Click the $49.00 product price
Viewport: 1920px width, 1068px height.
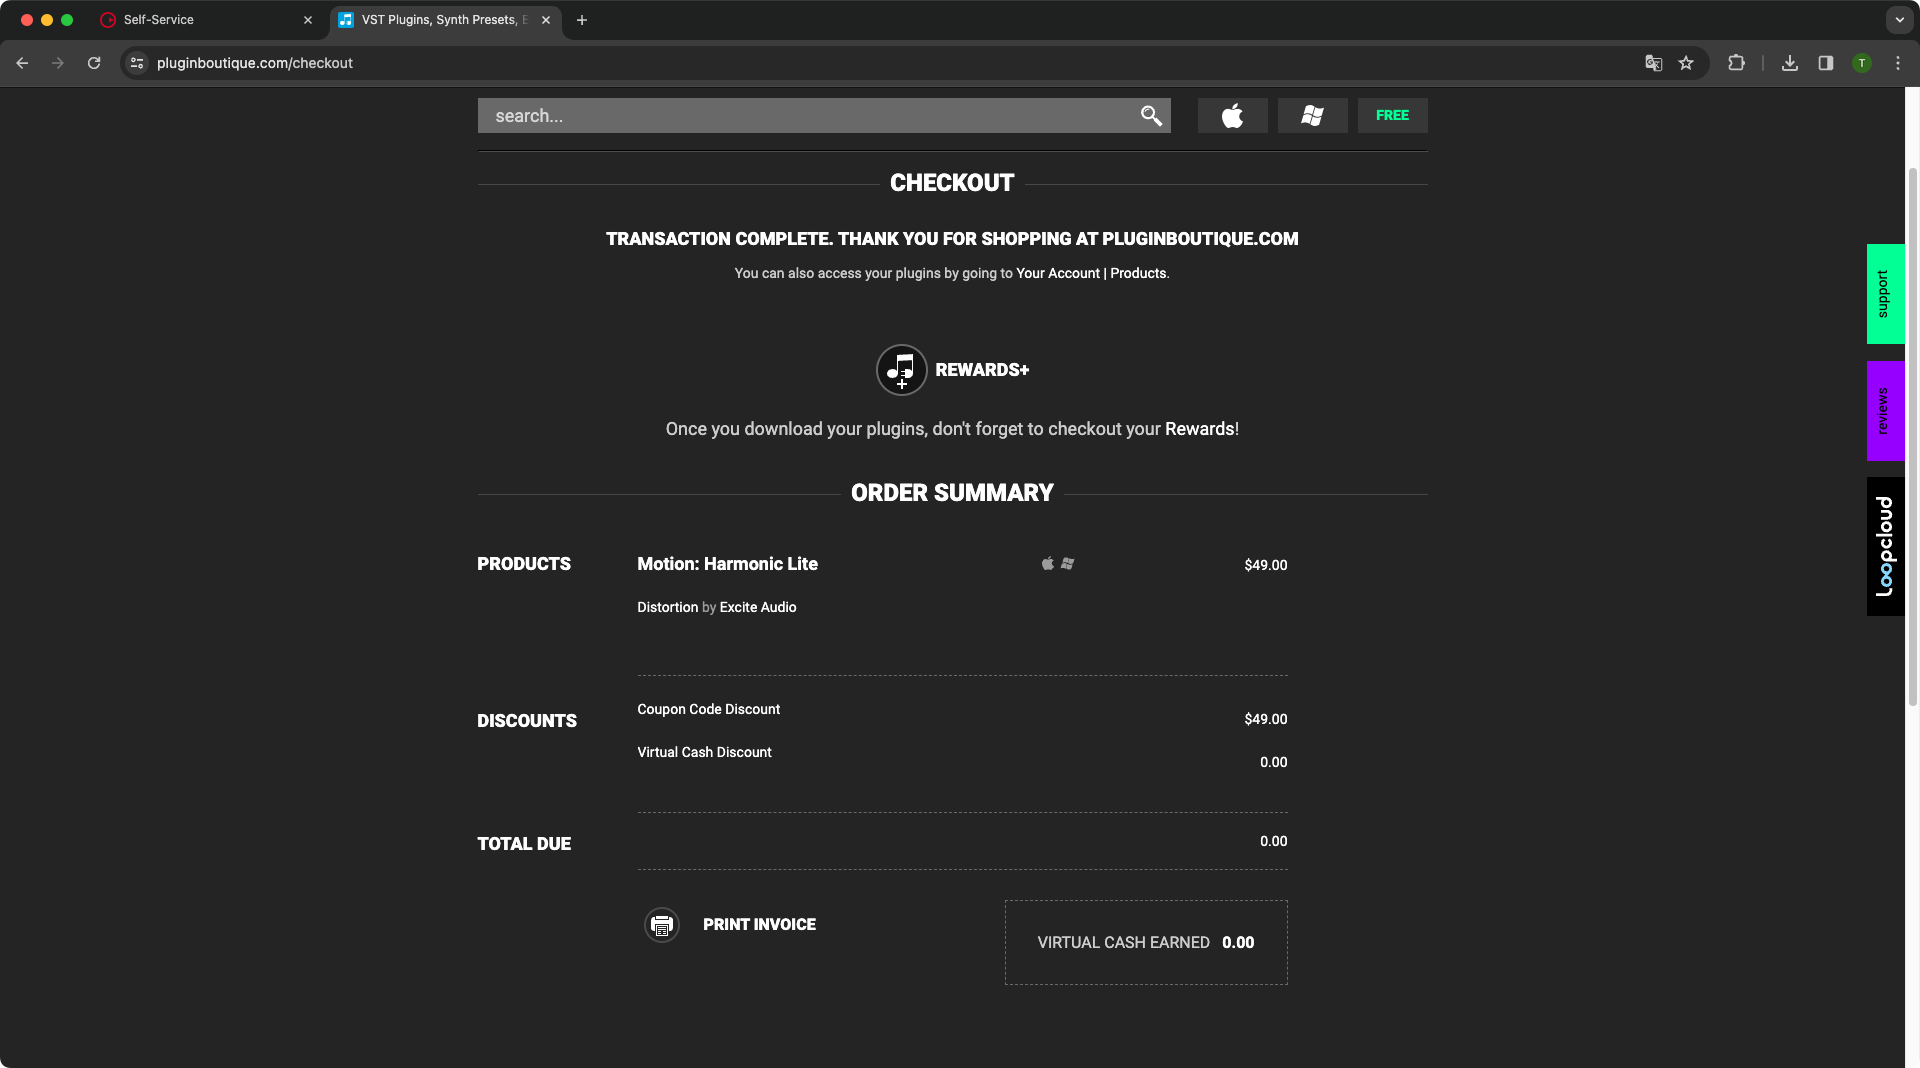click(x=1265, y=565)
